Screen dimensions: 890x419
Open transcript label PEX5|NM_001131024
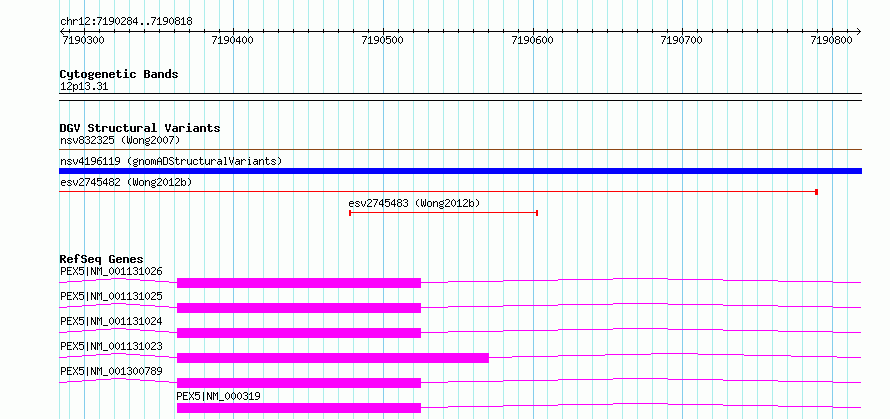[x=111, y=321]
